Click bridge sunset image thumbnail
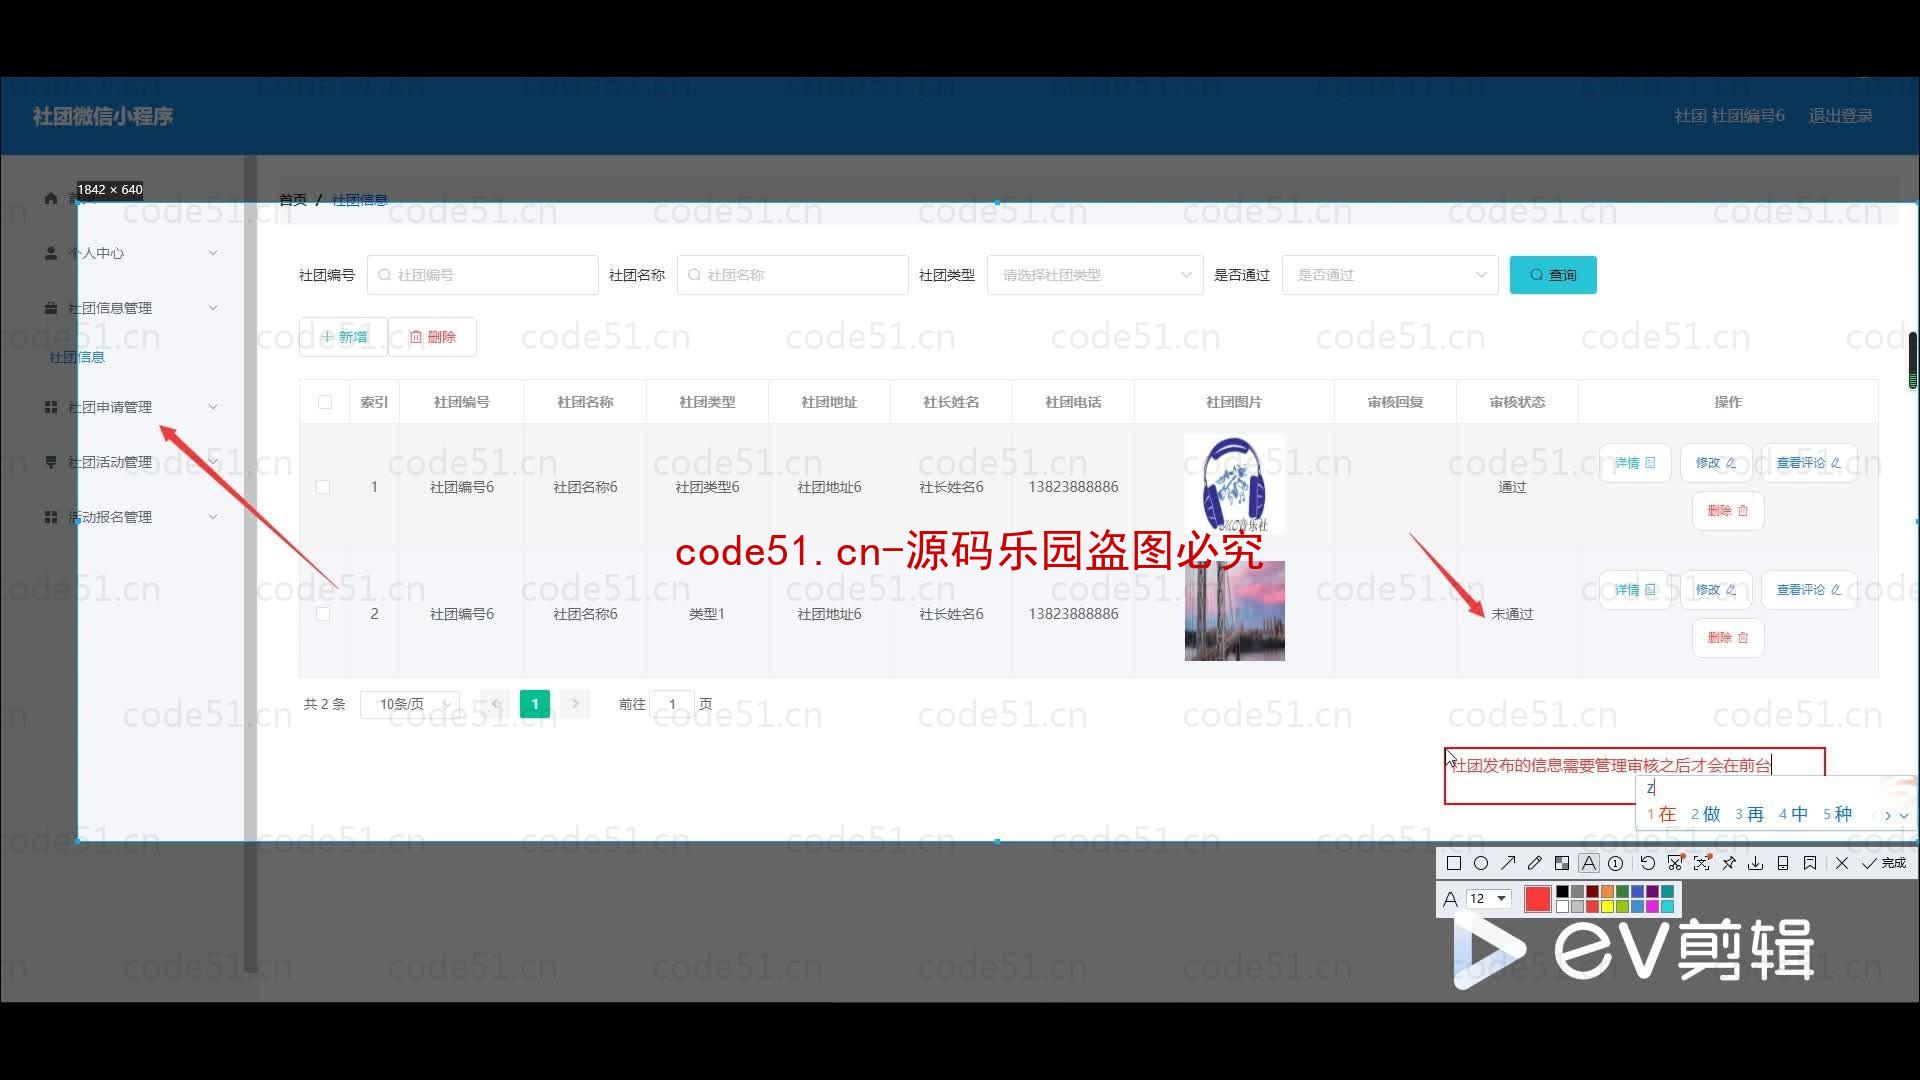Image resolution: width=1920 pixels, height=1080 pixels. (1234, 611)
